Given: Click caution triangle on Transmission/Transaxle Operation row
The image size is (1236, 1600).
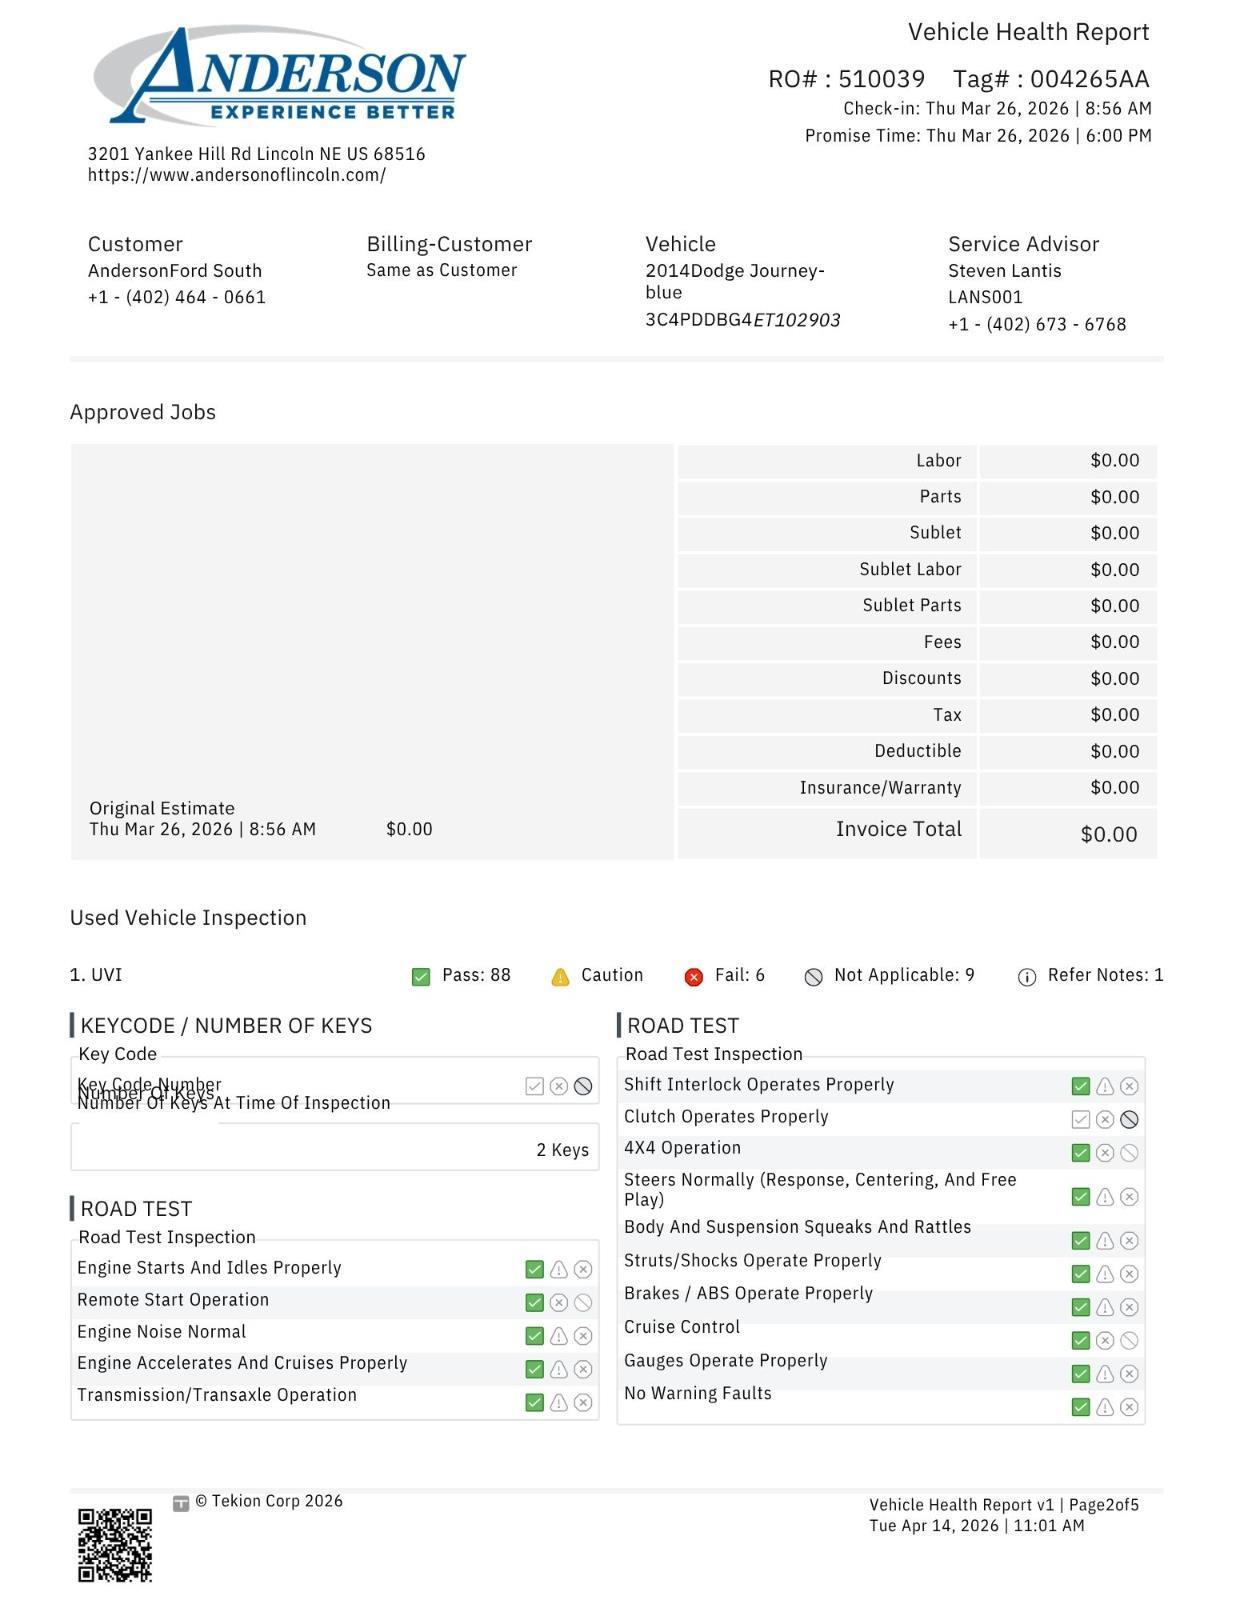Looking at the screenshot, I should point(559,1403).
